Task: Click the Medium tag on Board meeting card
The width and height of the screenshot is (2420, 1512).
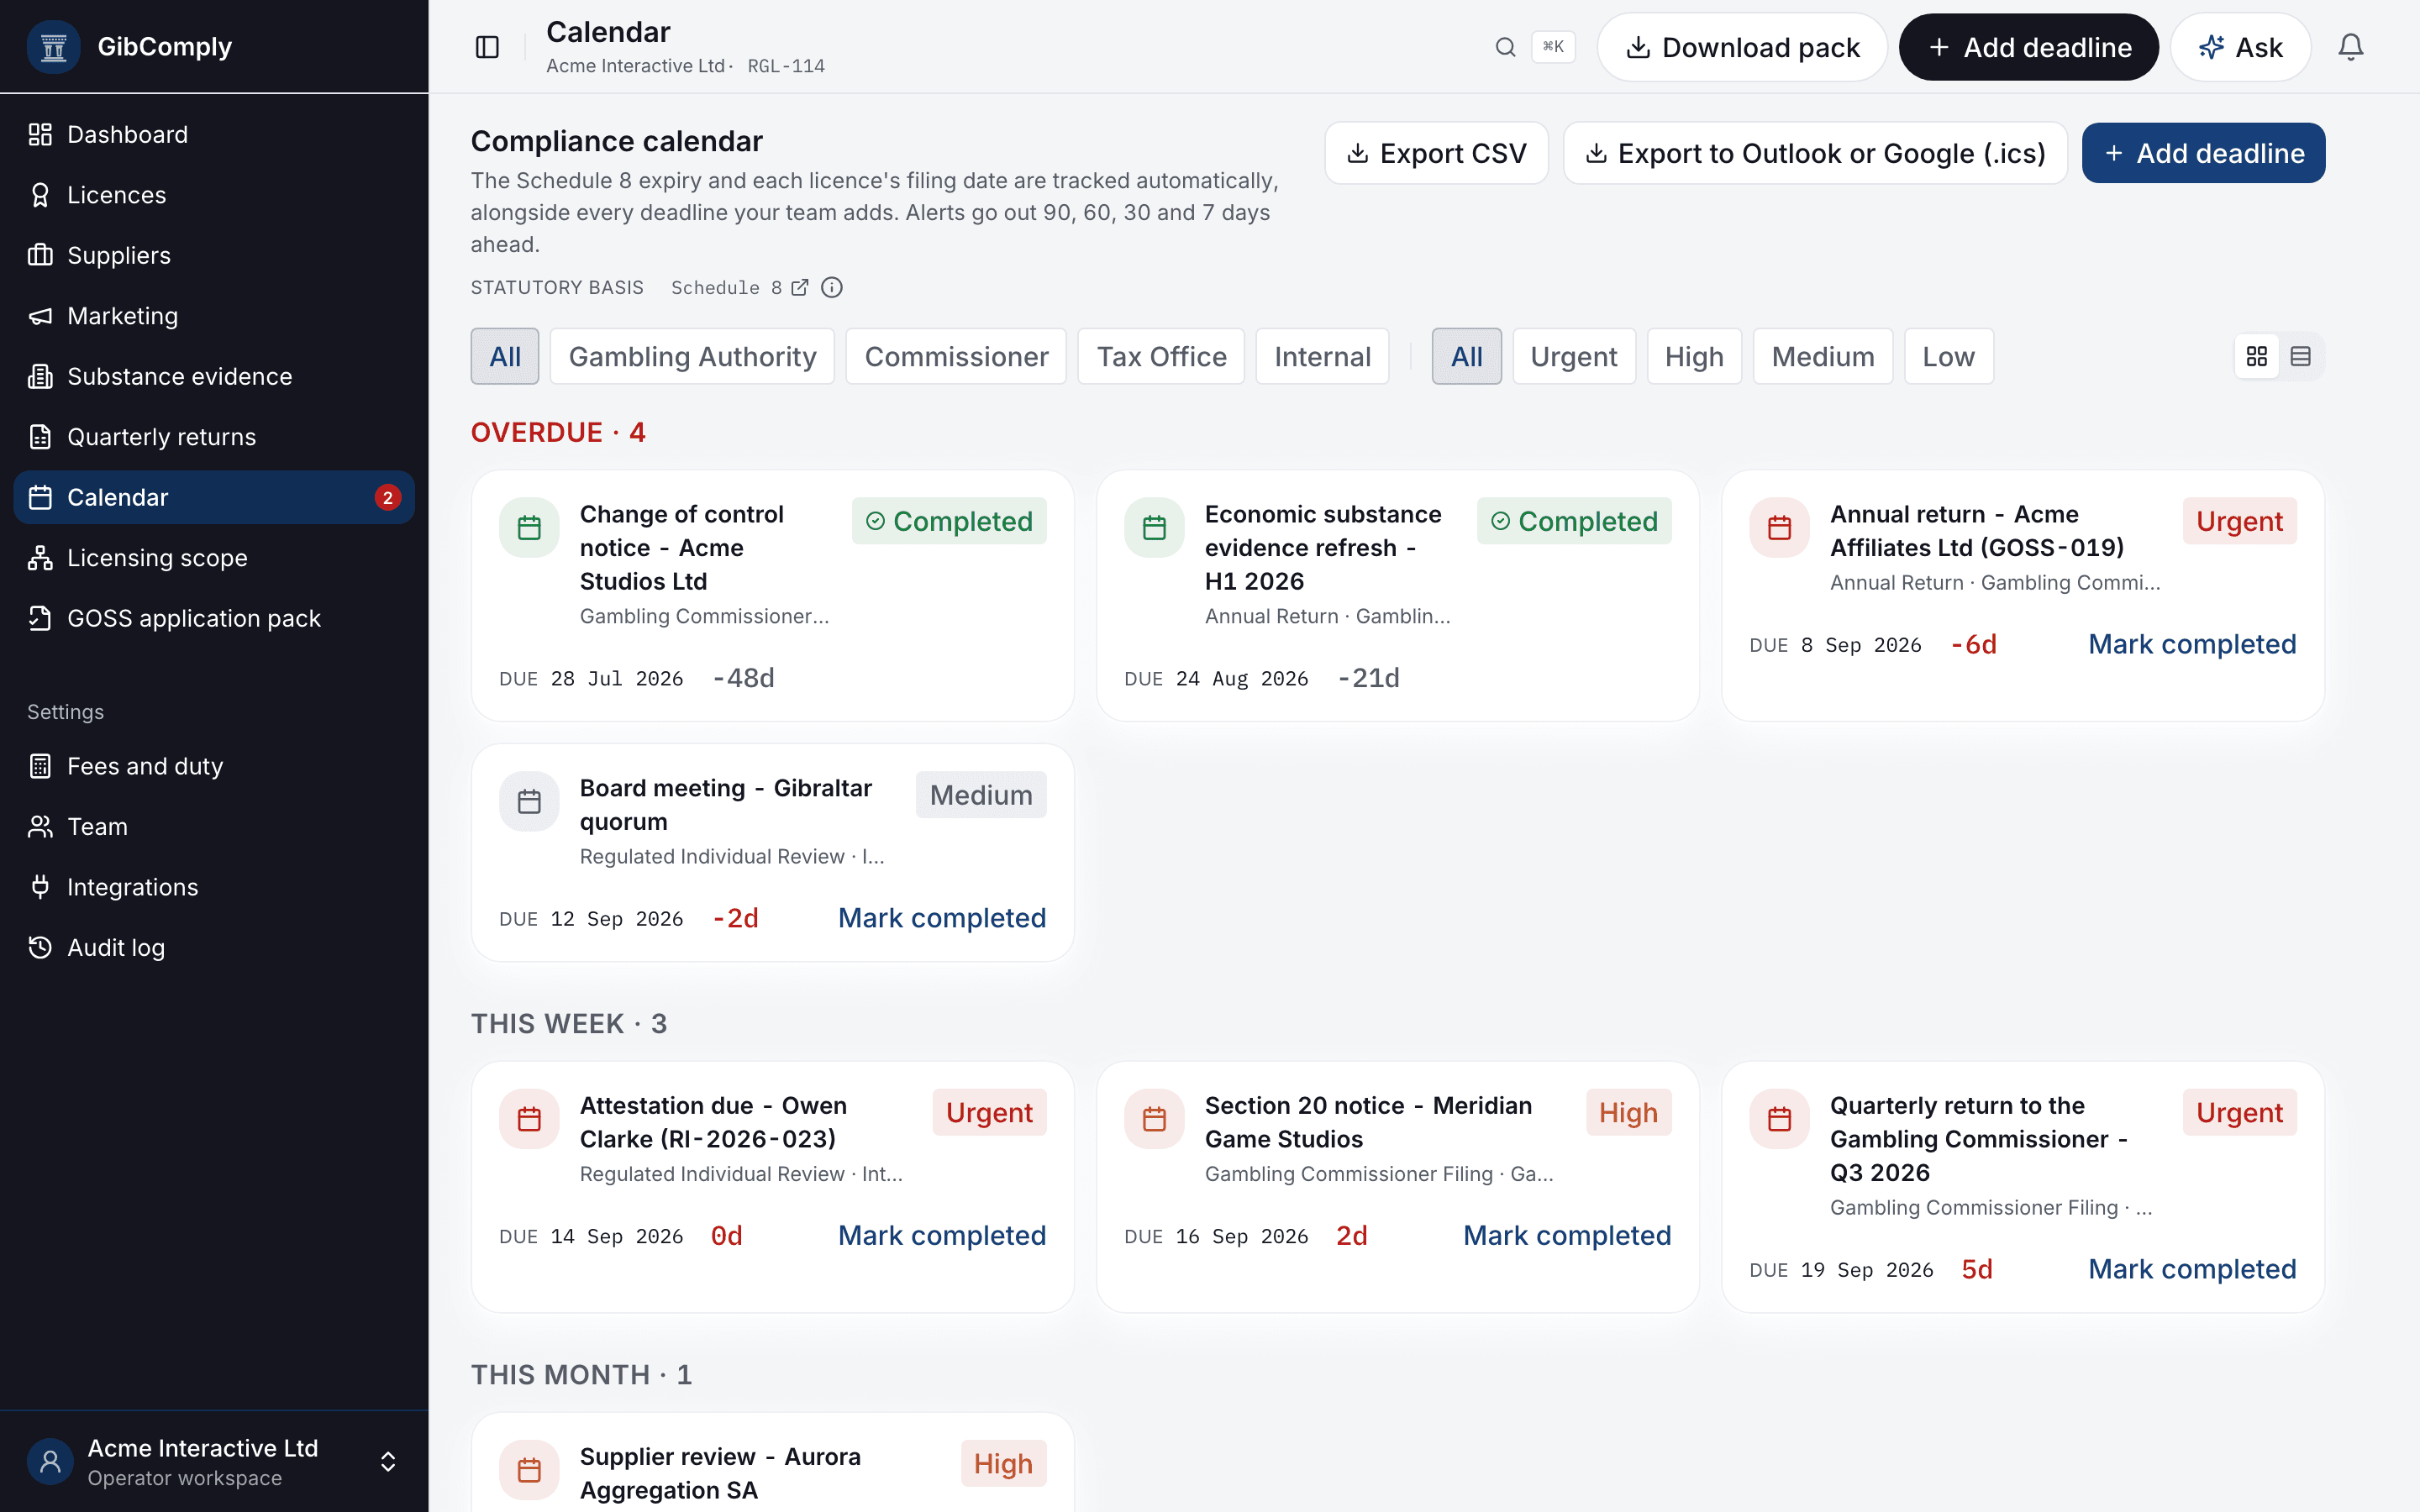Action: 981,795
